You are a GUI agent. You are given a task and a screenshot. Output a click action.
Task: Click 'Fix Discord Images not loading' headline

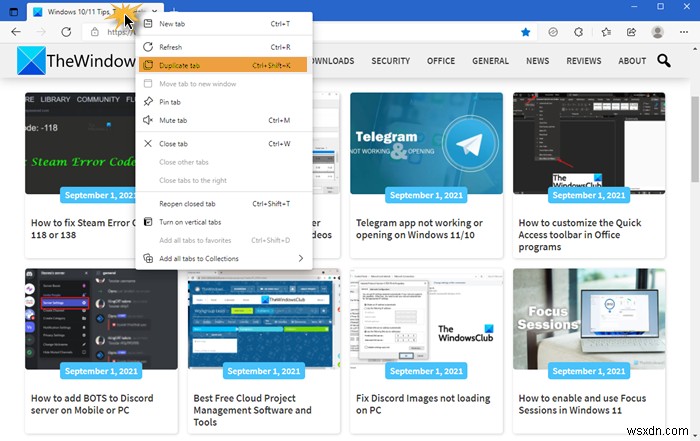tap(423, 404)
